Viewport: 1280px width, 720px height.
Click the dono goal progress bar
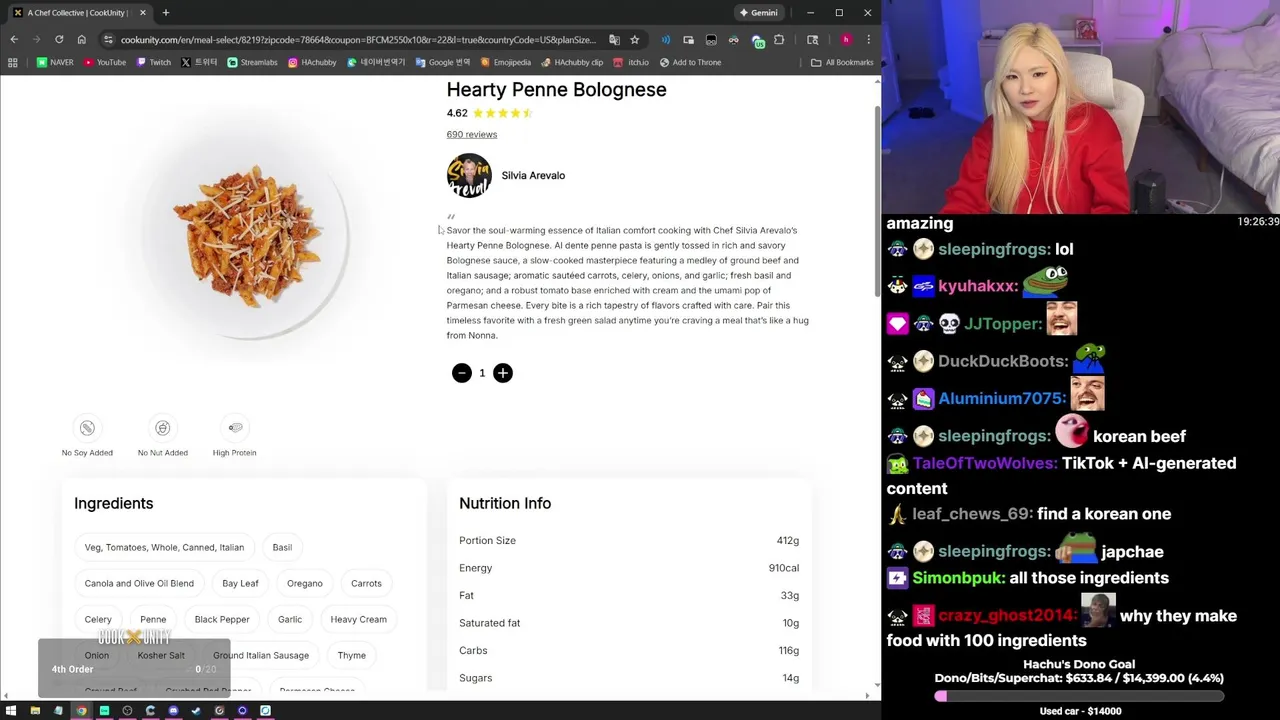click(x=1080, y=696)
